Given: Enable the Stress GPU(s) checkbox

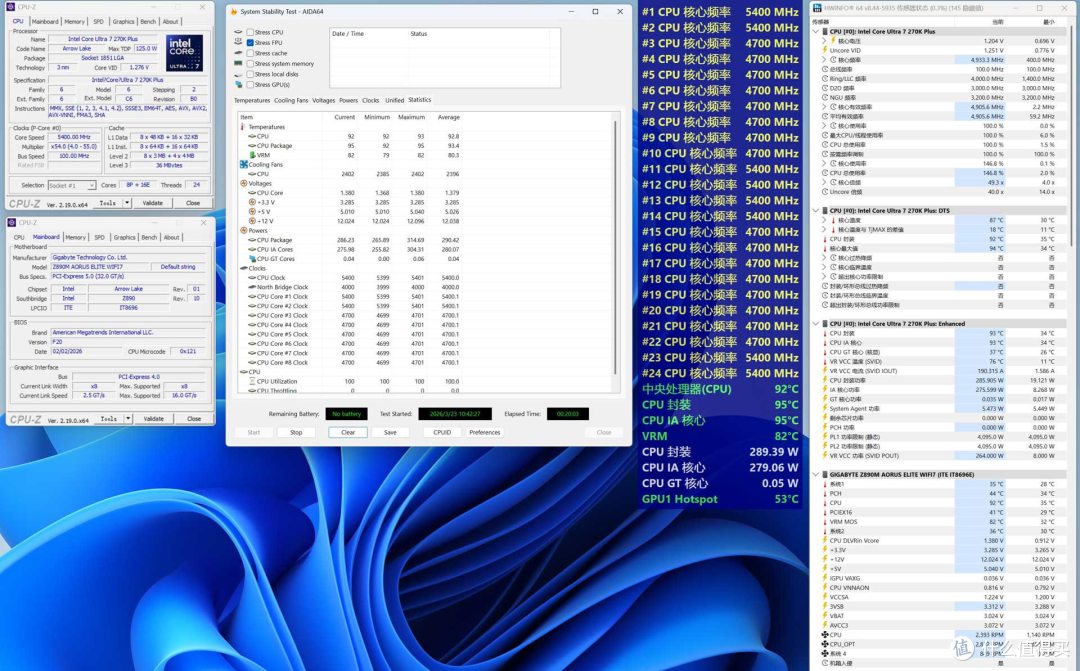Looking at the screenshot, I should [250, 85].
